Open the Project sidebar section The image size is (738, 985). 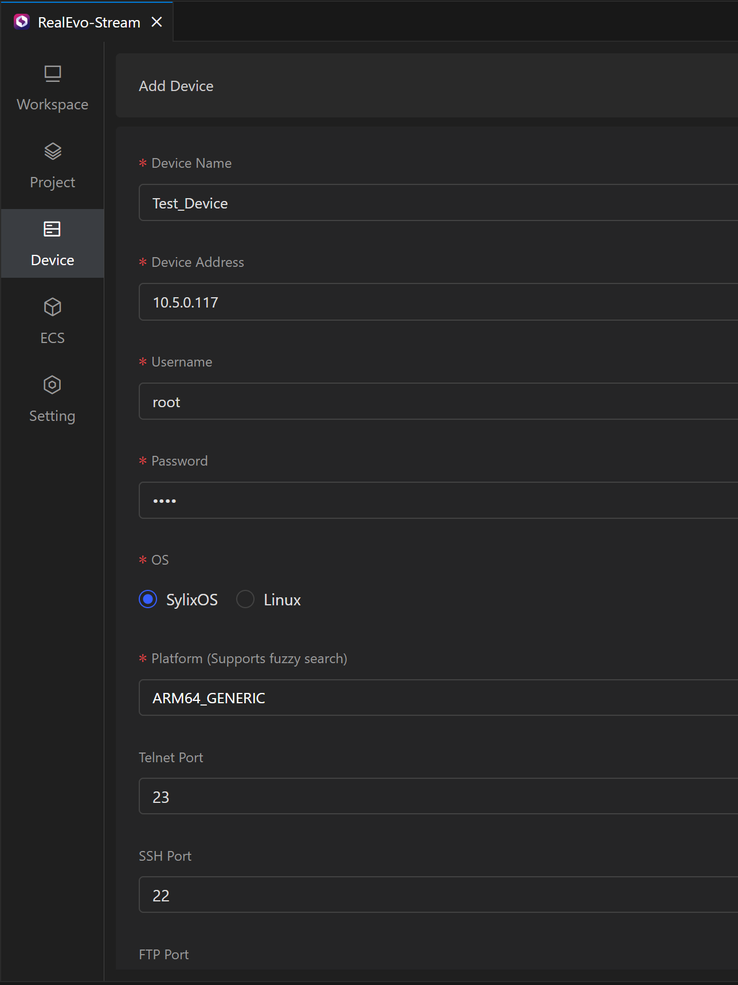[x=52, y=167]
